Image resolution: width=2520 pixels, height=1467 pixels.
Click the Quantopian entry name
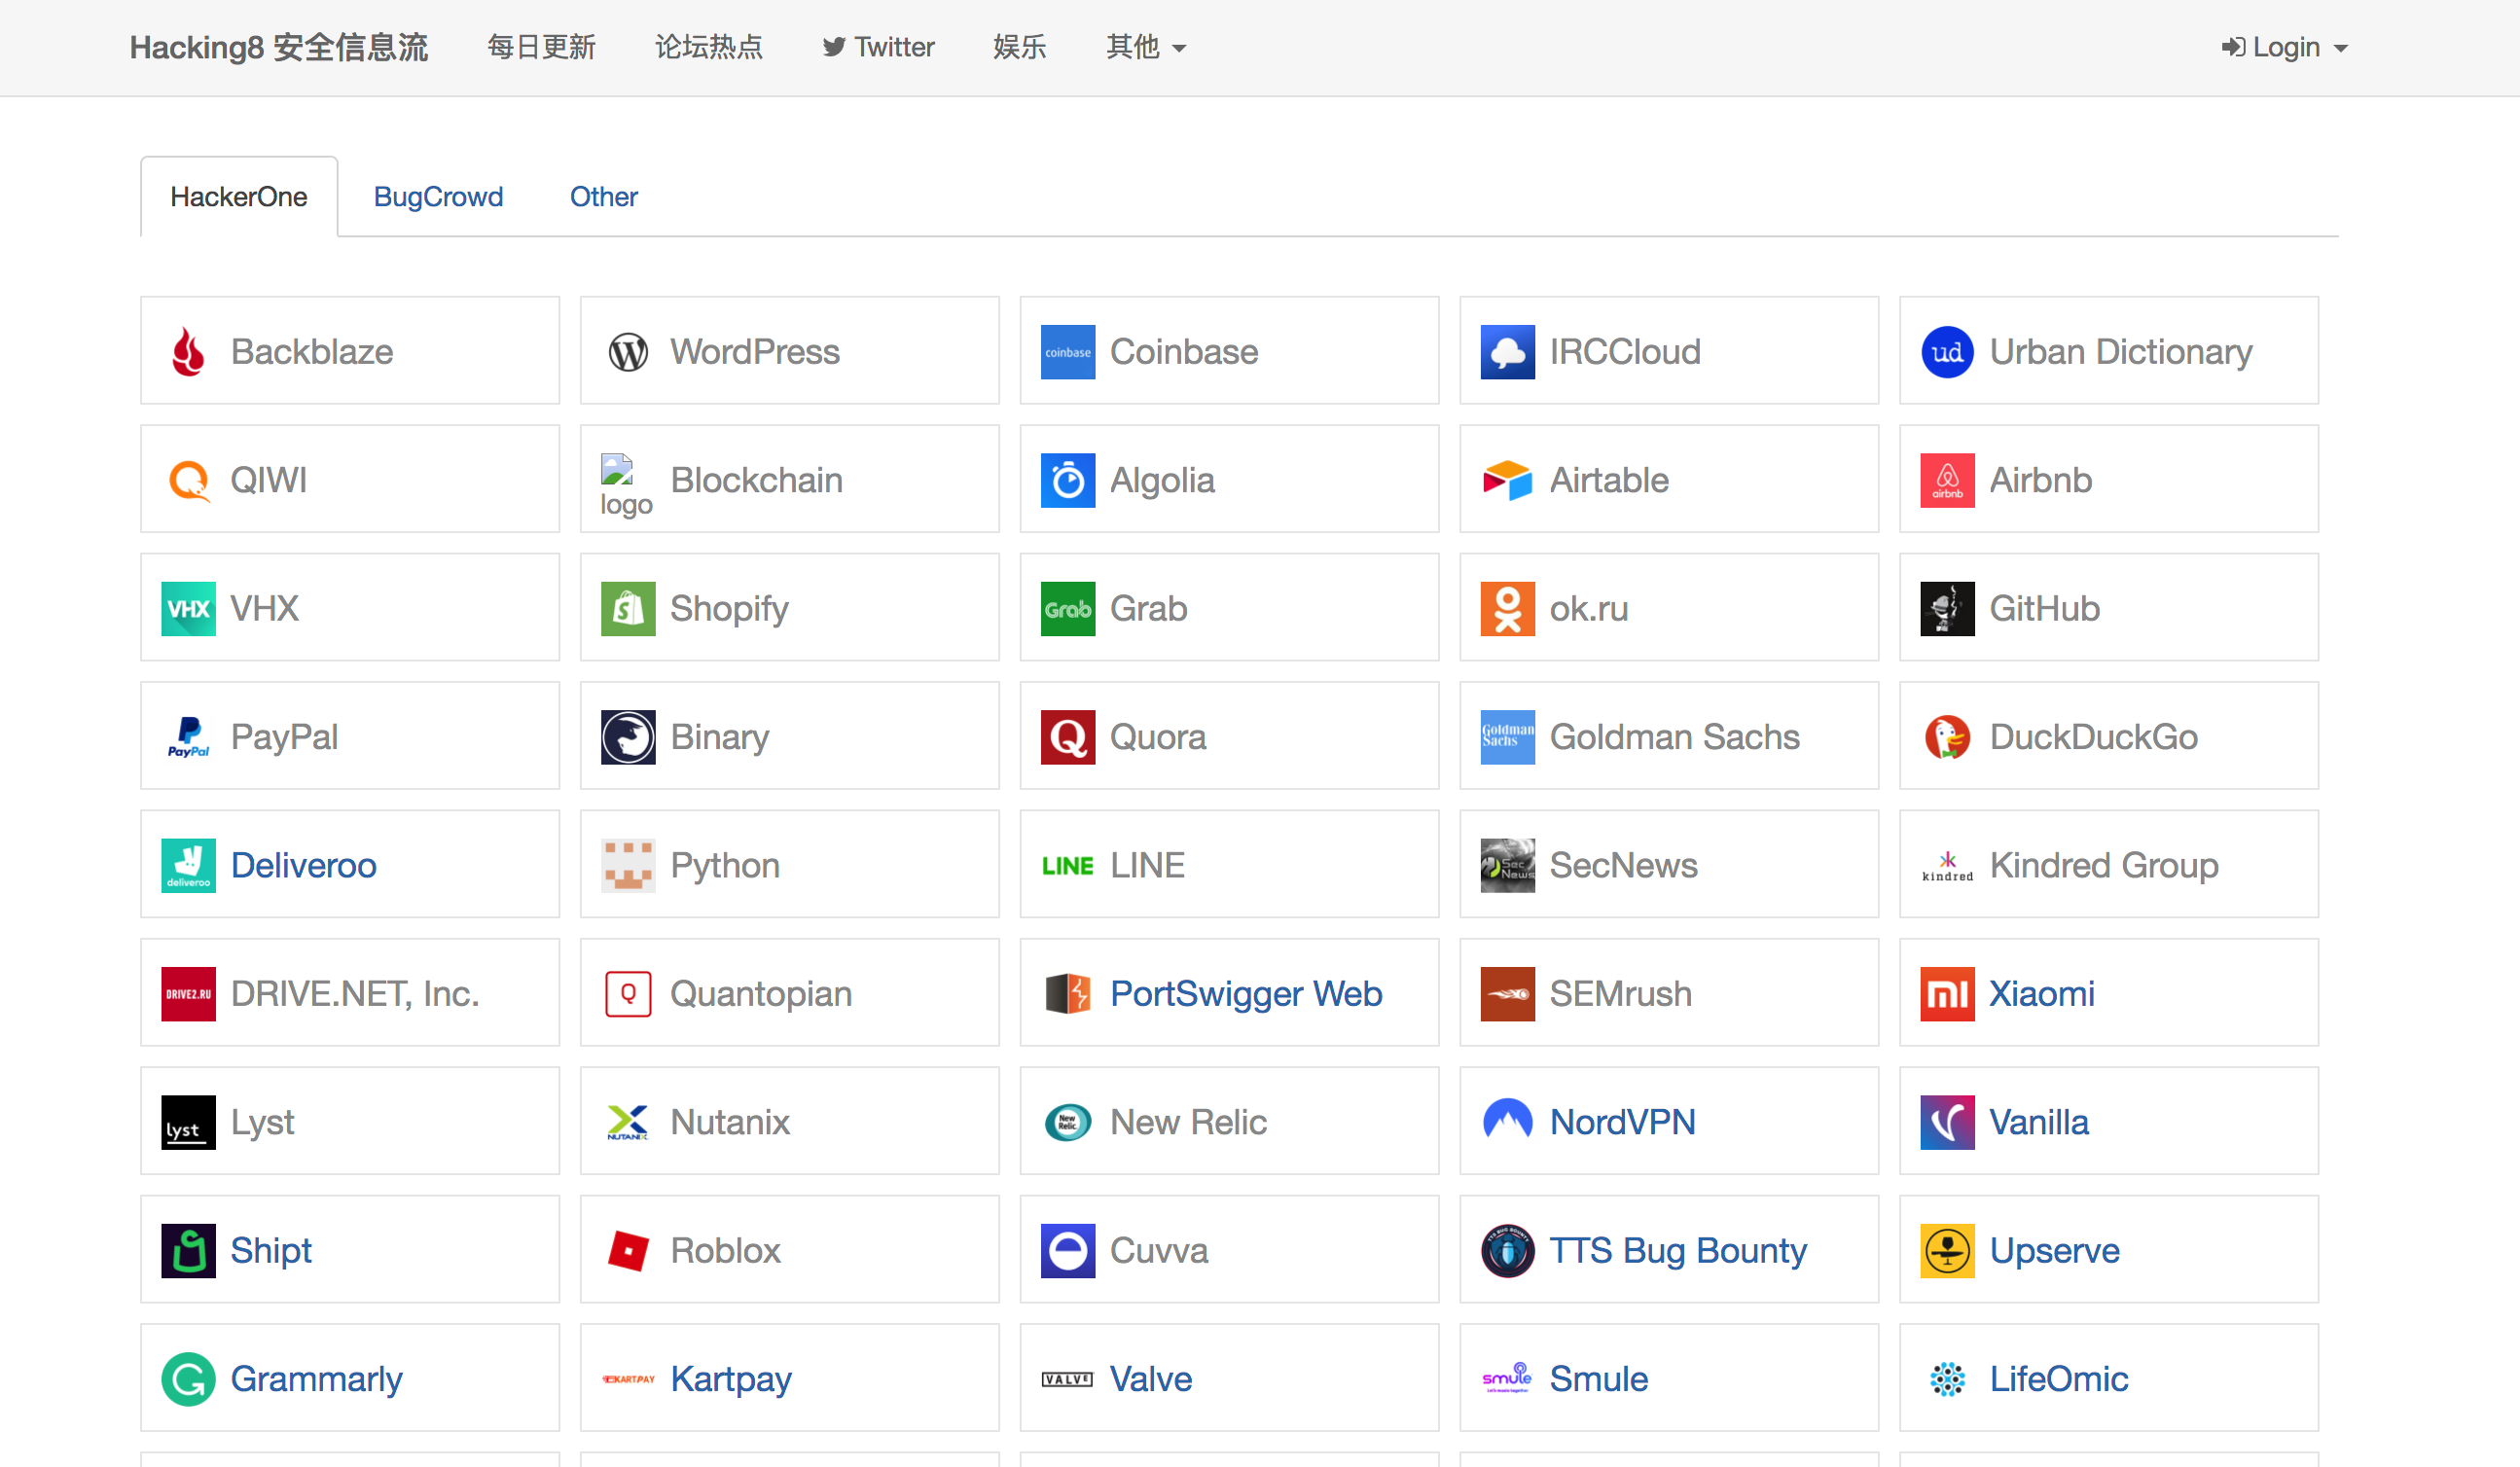[761, 994]
